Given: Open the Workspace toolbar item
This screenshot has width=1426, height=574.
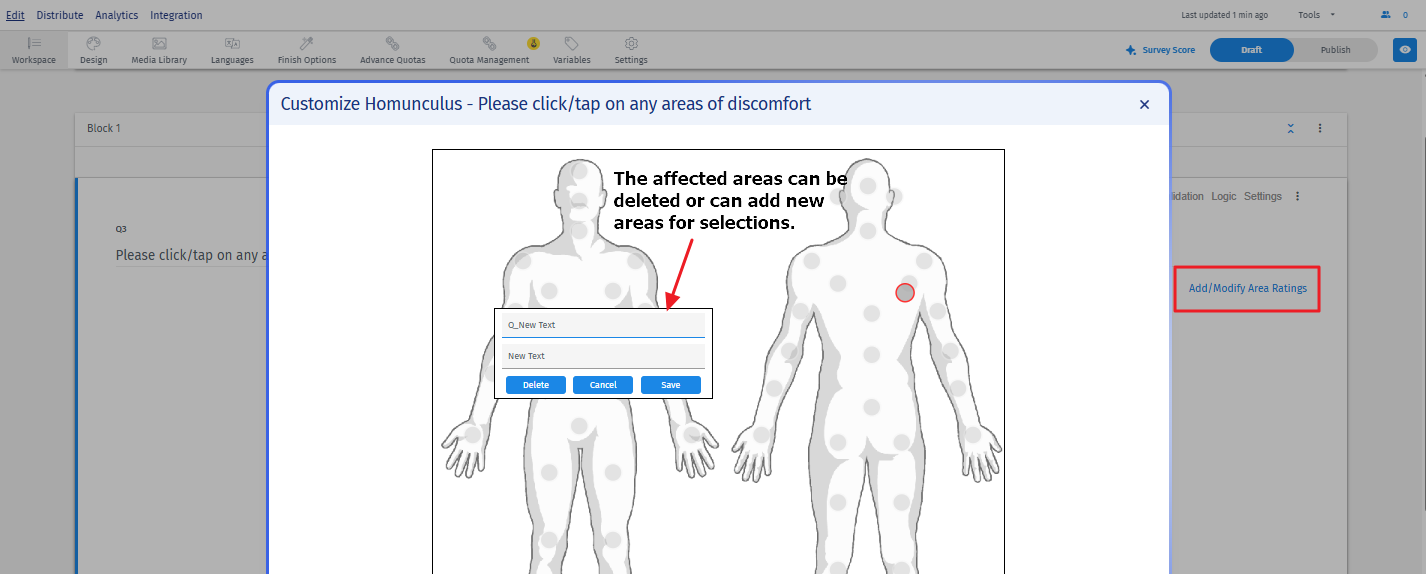Looking at the screenshot, I should (x=34, y=50).
